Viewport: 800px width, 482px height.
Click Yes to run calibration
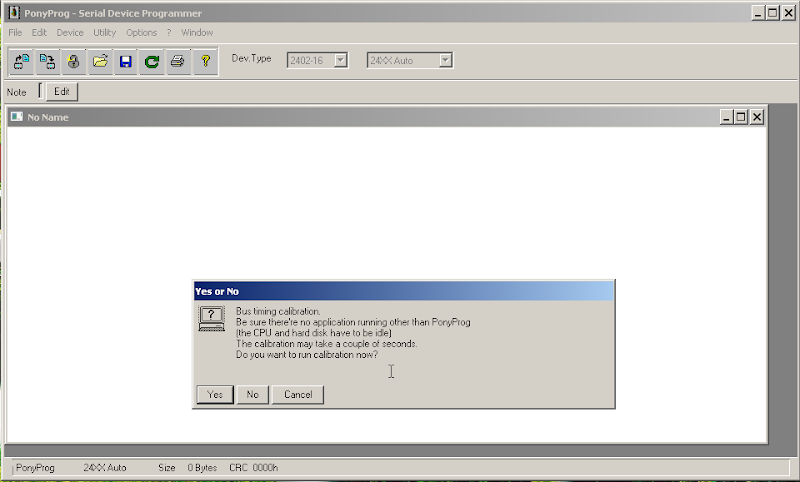coord(215,394)
